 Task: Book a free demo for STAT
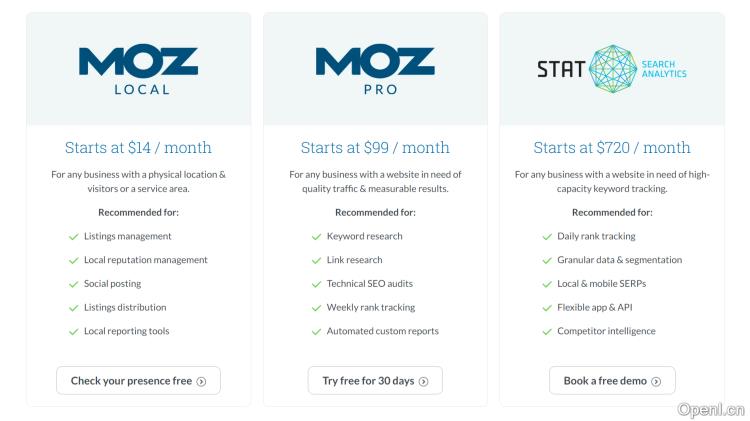[x=612, y=380]
